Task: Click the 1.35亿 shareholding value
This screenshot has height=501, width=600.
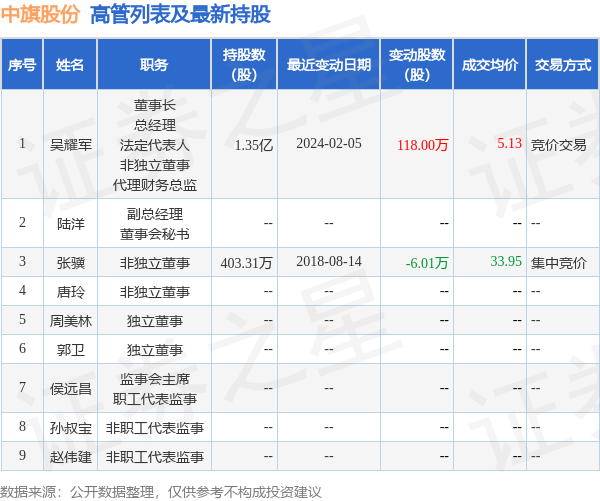Action: pyautogui.click(x=254, y=145)
